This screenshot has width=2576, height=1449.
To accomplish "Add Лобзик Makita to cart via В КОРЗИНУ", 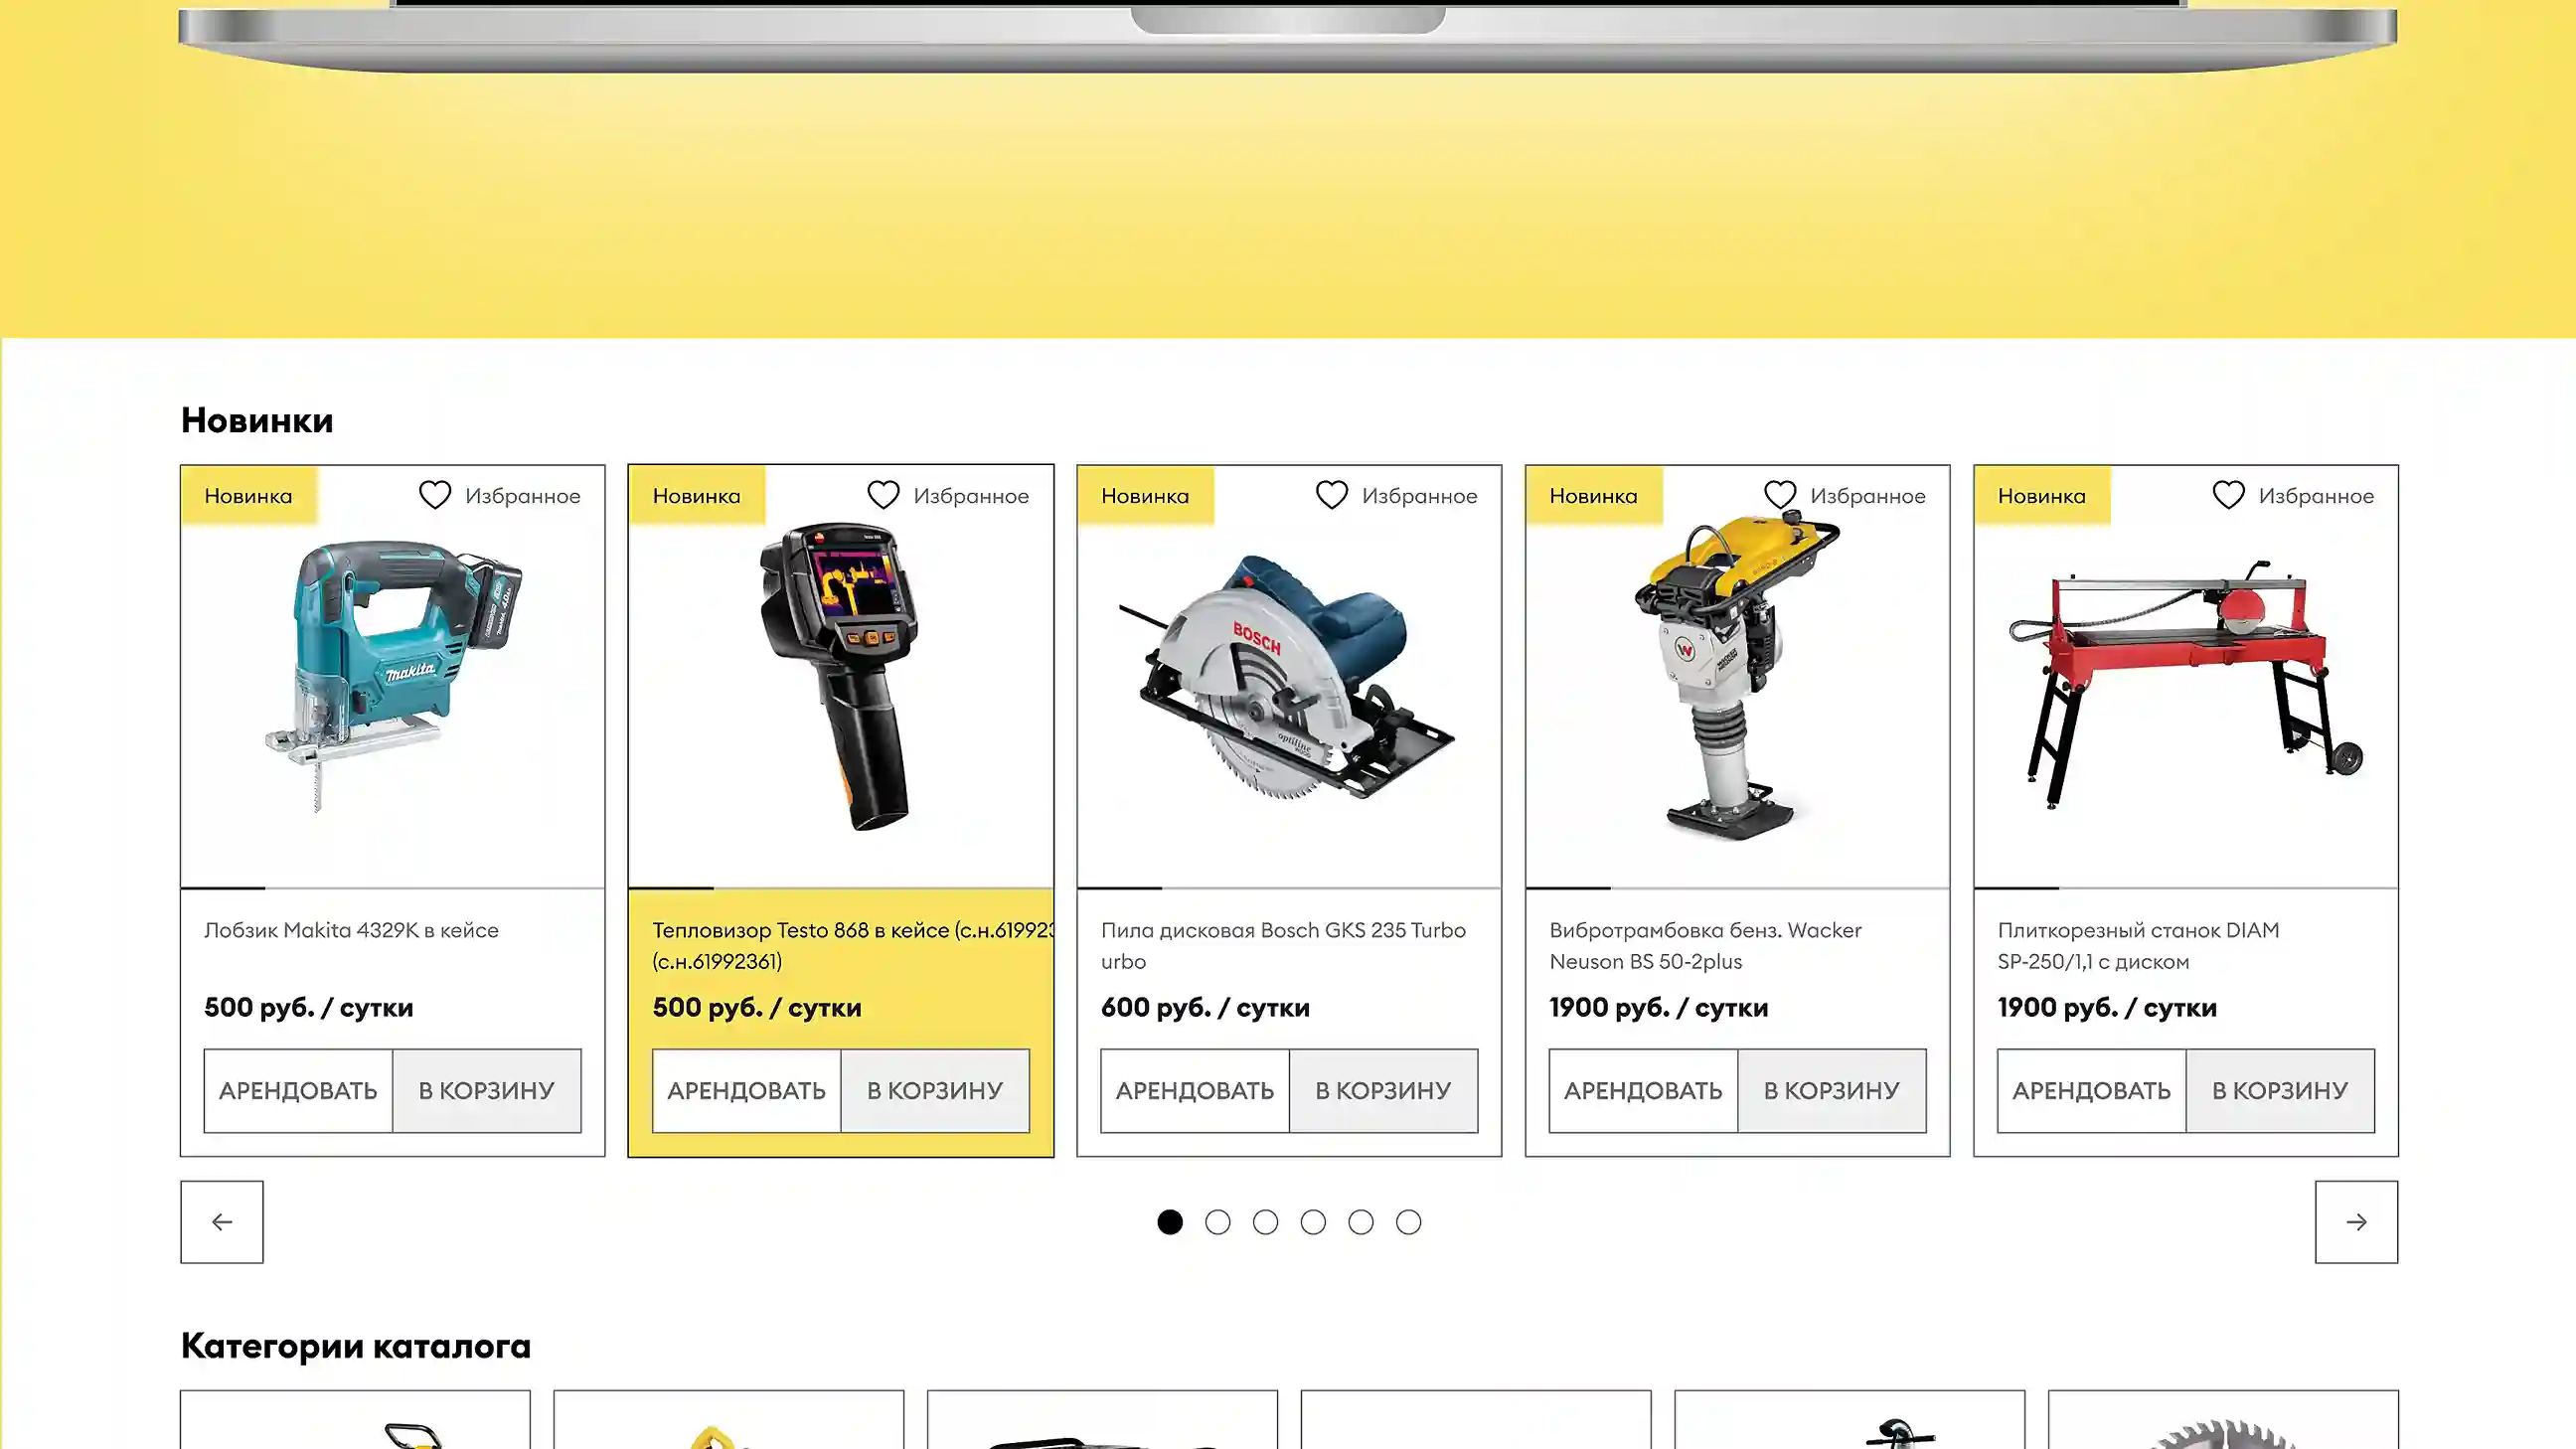I will point(487,1091).
